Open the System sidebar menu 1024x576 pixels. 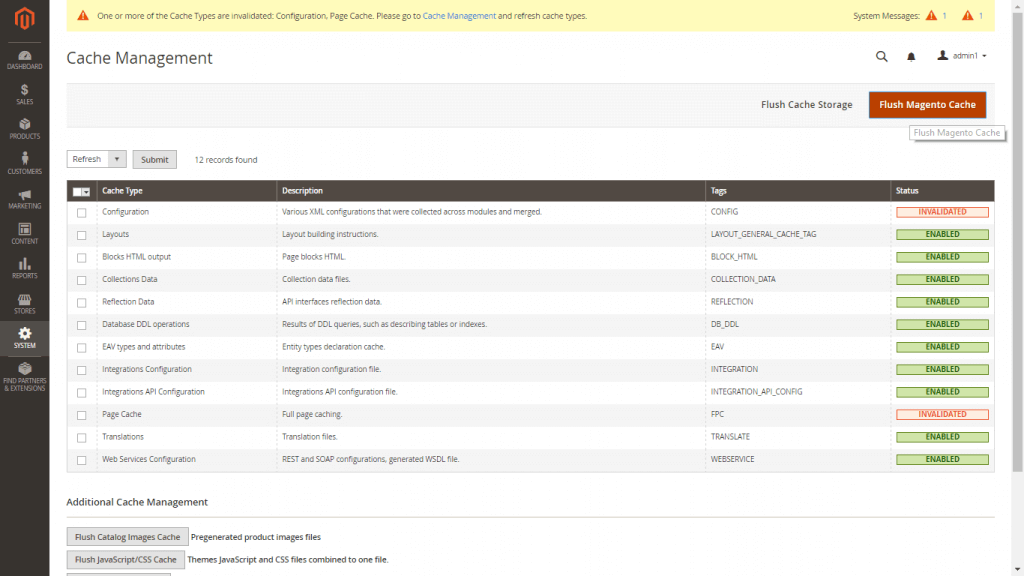click(x=24, y=338)
